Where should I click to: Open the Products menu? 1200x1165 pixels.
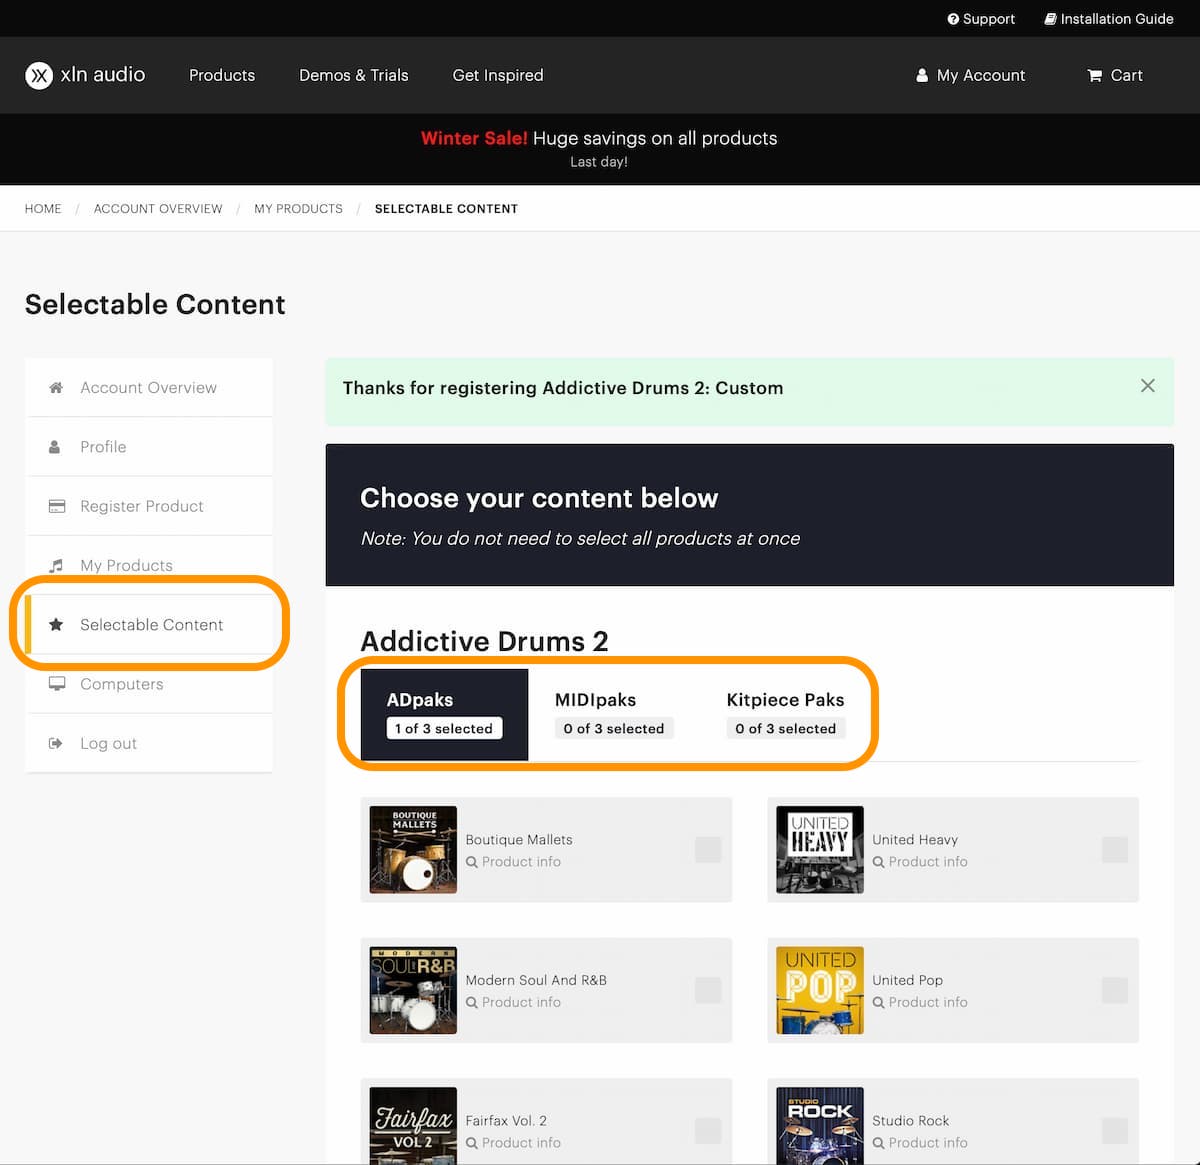click(x=222, y=75)
